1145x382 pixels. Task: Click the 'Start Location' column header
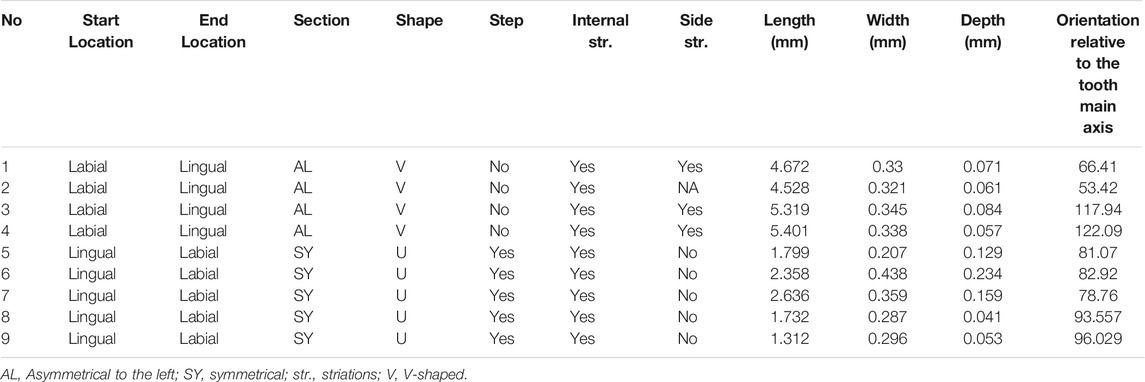pyautogui.click(x=101, y=31)
